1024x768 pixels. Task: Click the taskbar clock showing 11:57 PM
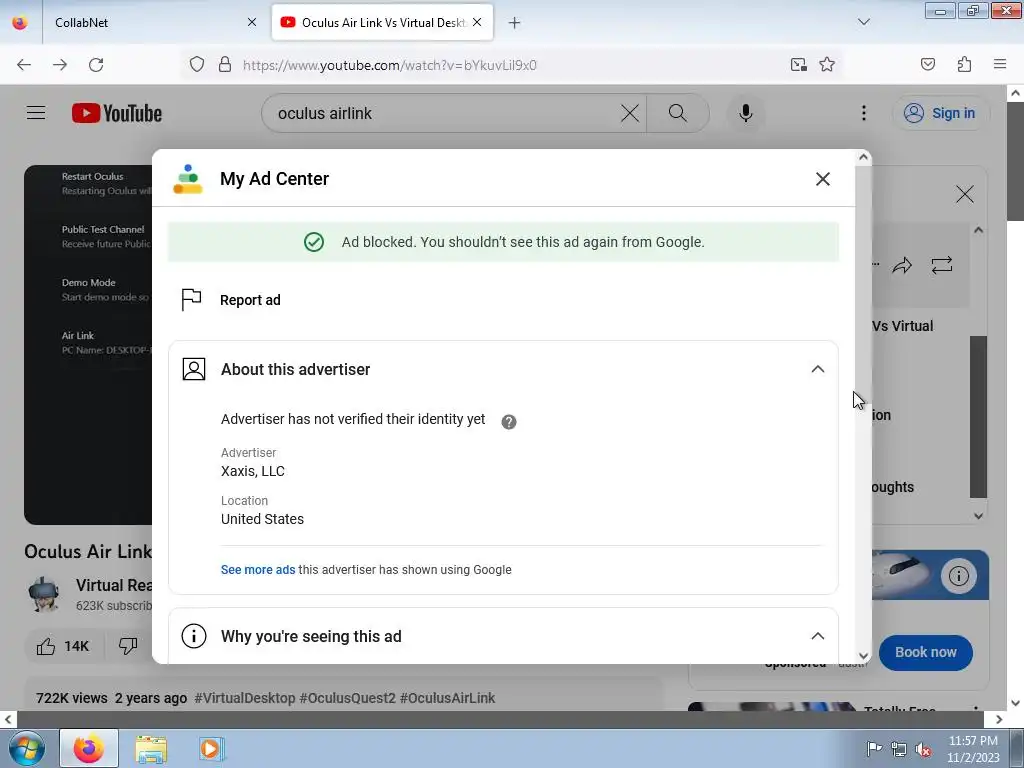[x=972, y=749]
